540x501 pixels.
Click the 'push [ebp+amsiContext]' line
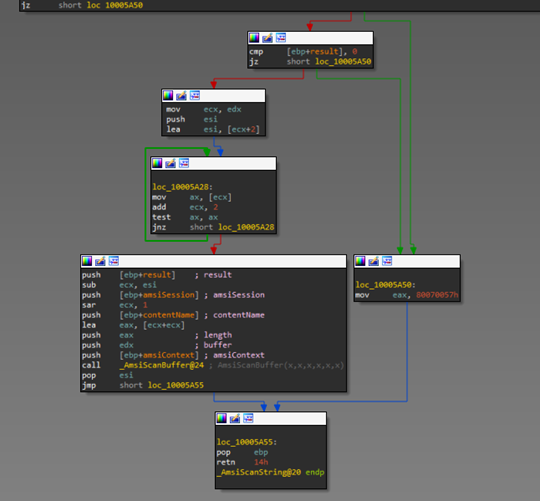tap(173, 355)
